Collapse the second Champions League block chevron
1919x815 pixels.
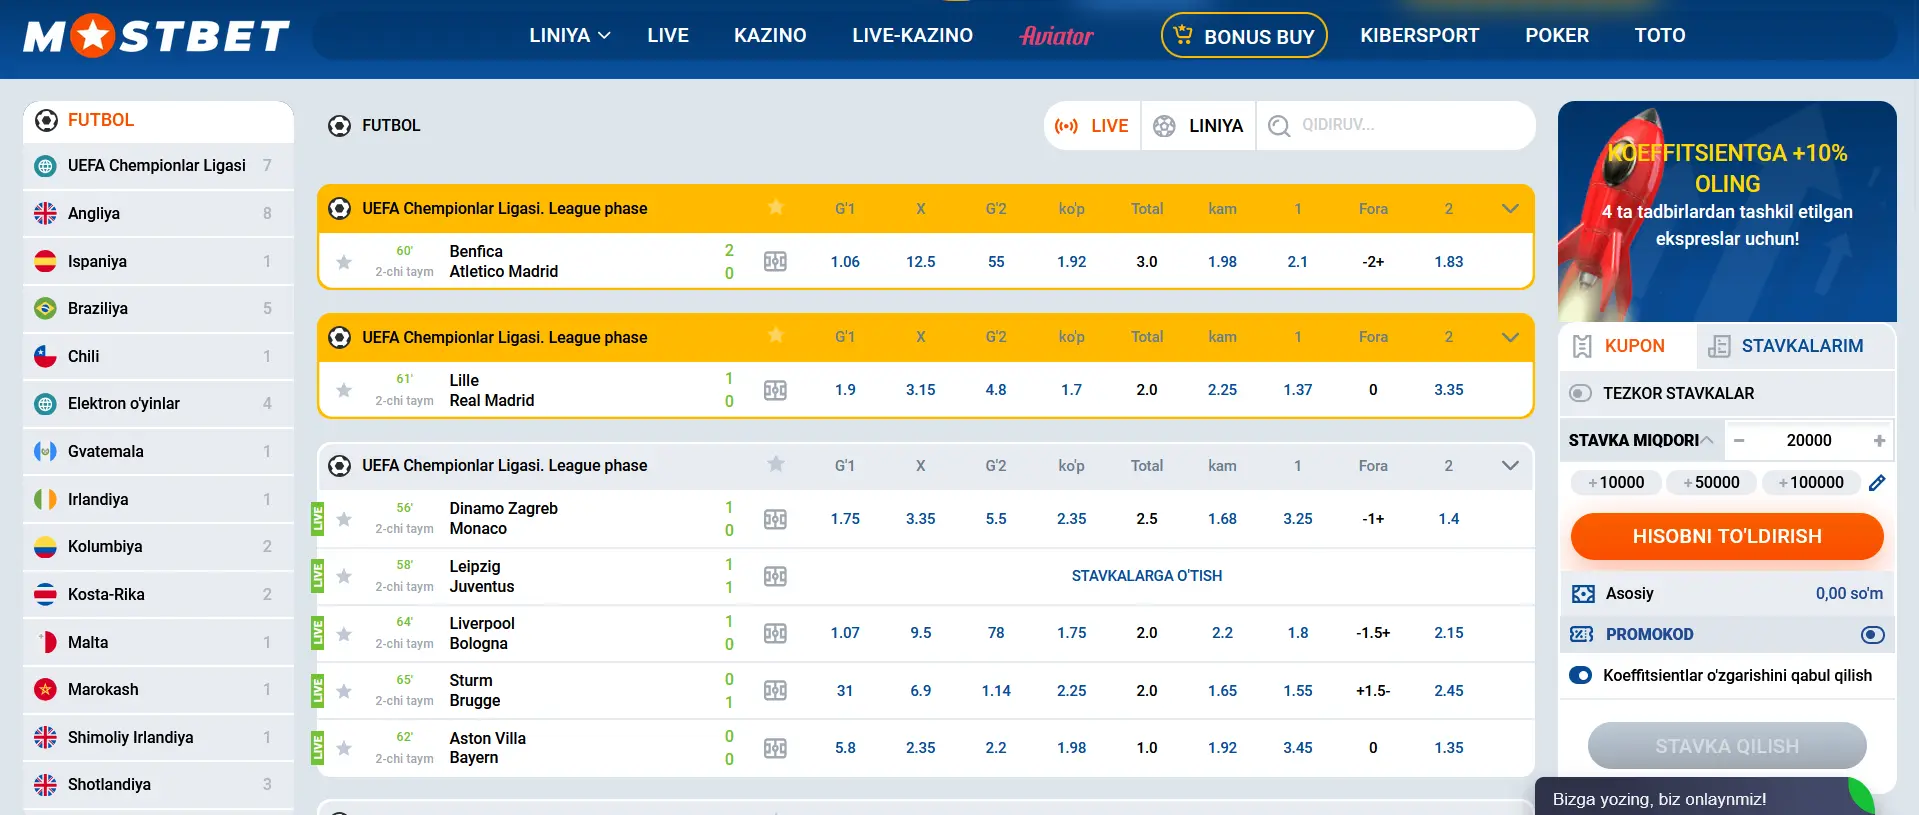[1510, 337]
